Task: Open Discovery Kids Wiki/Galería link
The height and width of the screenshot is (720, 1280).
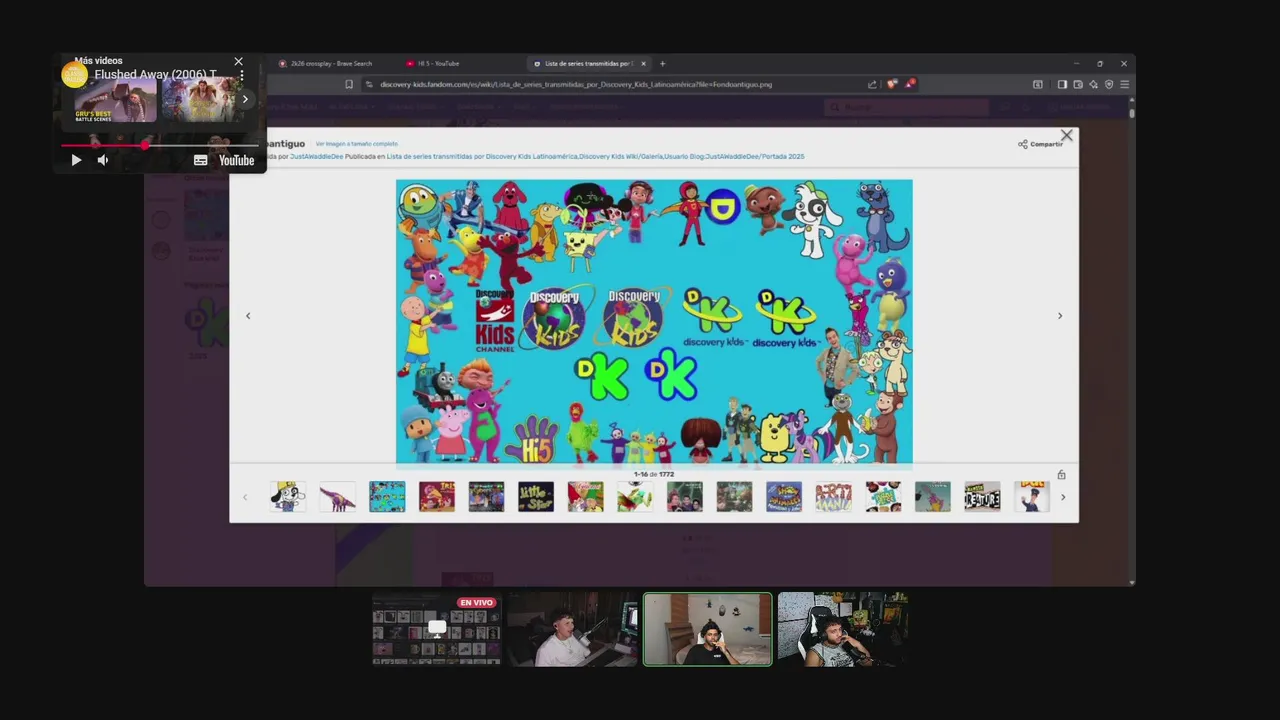Action: 620,156
